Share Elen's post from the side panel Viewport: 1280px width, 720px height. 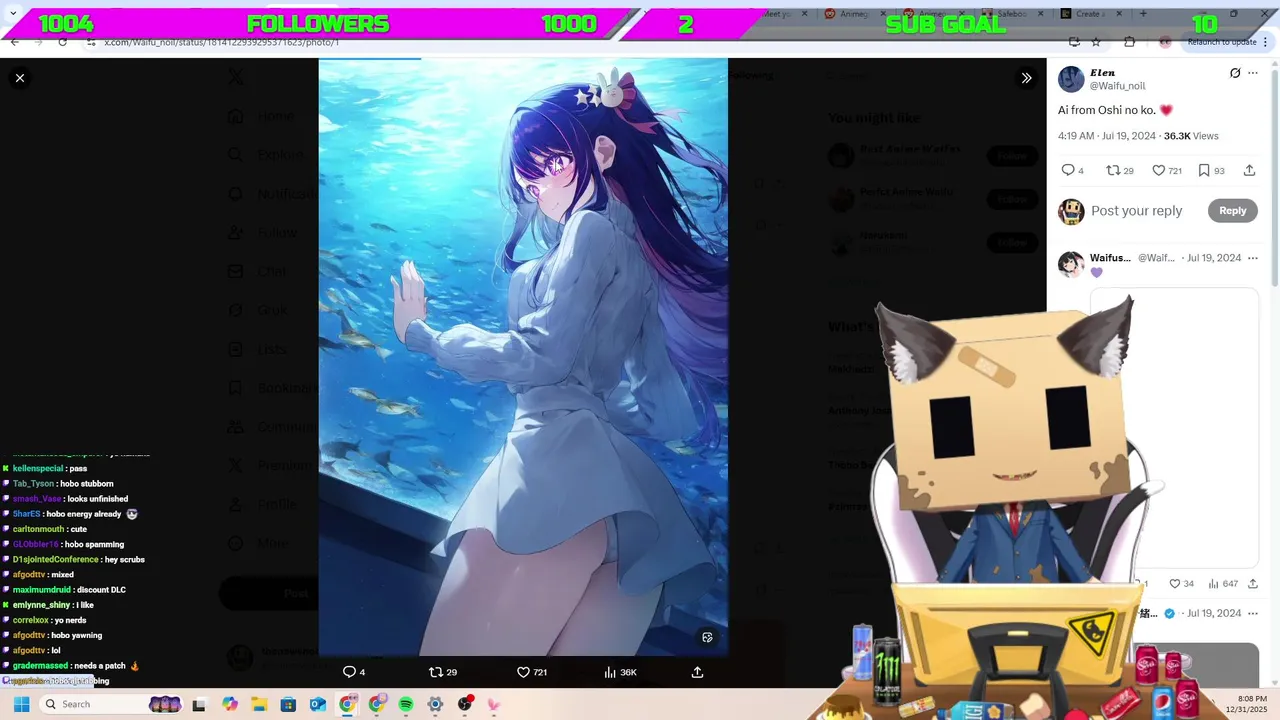pyautogui.click(x=1249, y=170)
